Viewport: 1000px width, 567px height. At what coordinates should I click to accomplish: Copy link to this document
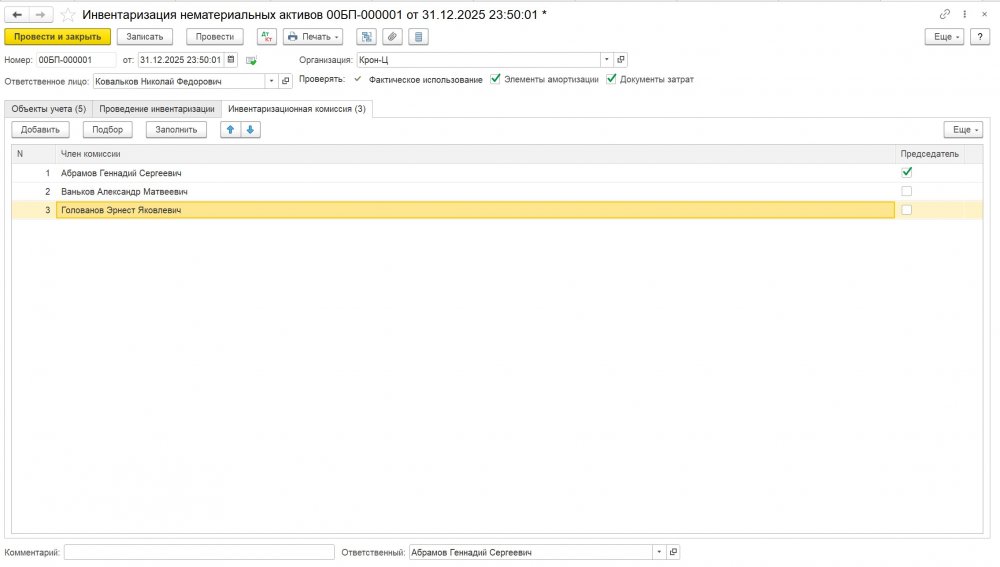coord(945,14)
